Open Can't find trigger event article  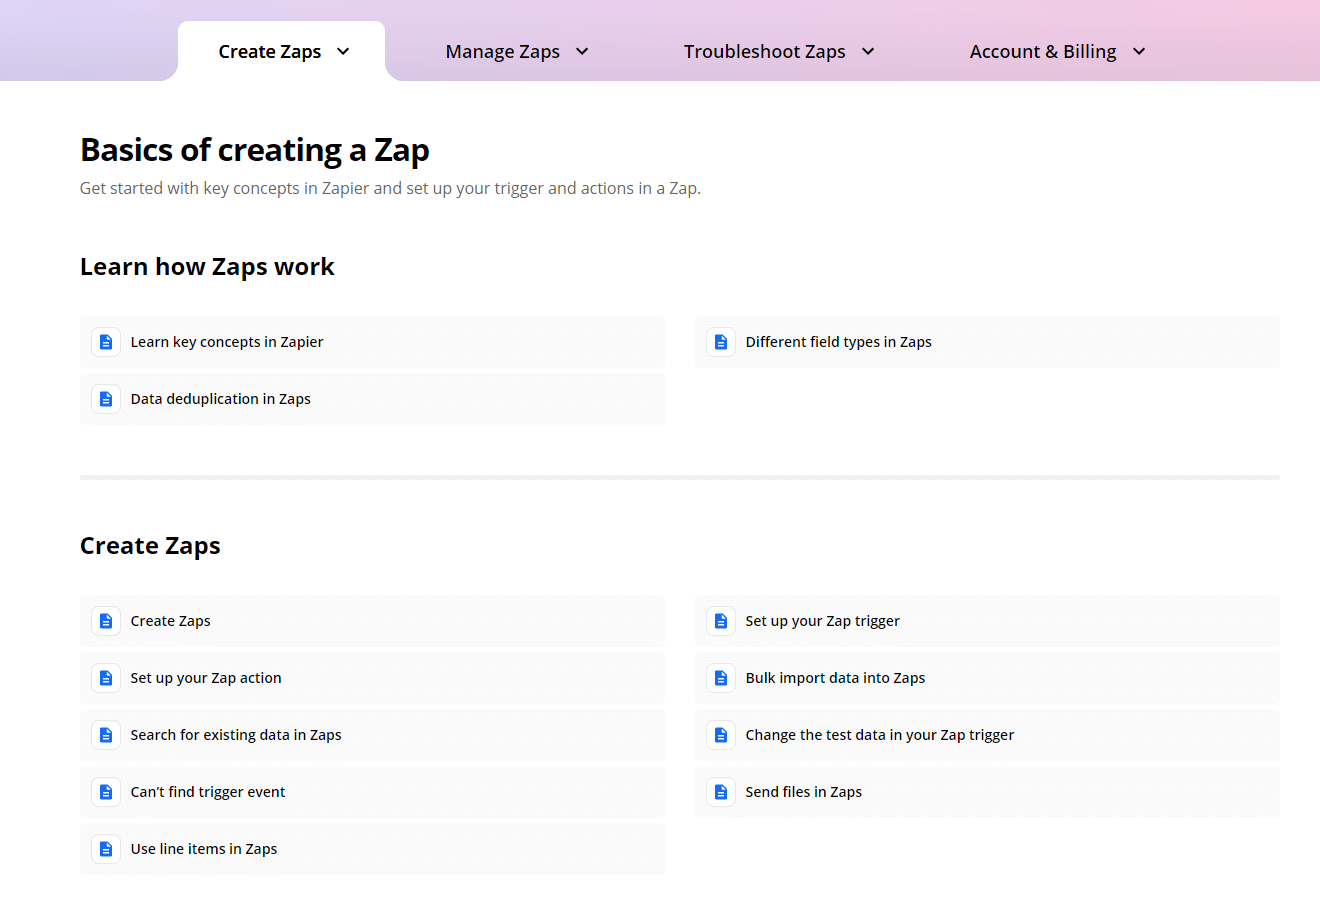(x=372, y=792)
